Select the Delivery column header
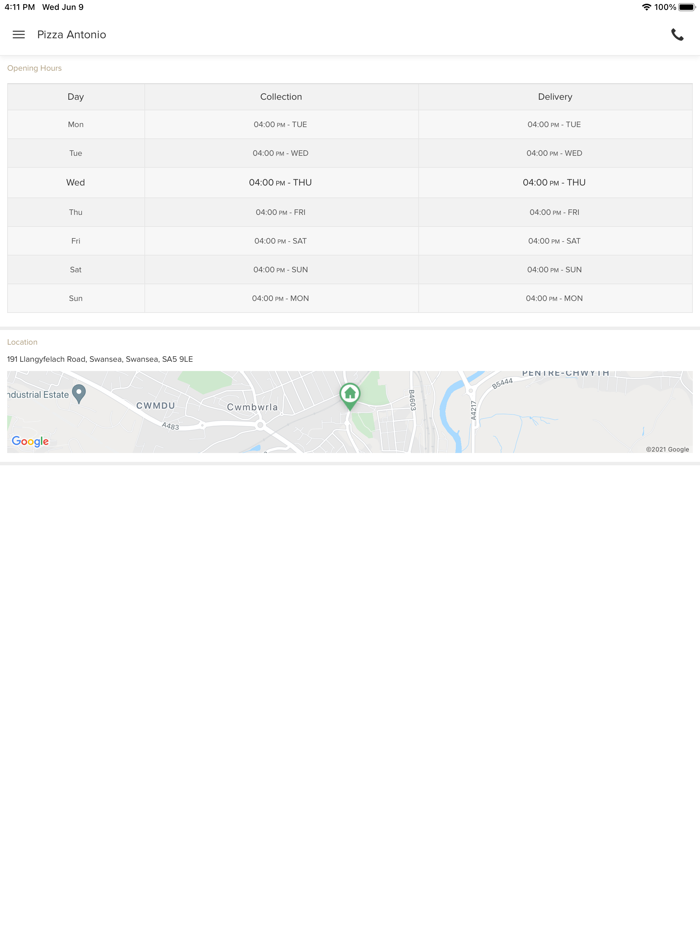The height and width of the screenshot is (934, 700). click(555, 97)
